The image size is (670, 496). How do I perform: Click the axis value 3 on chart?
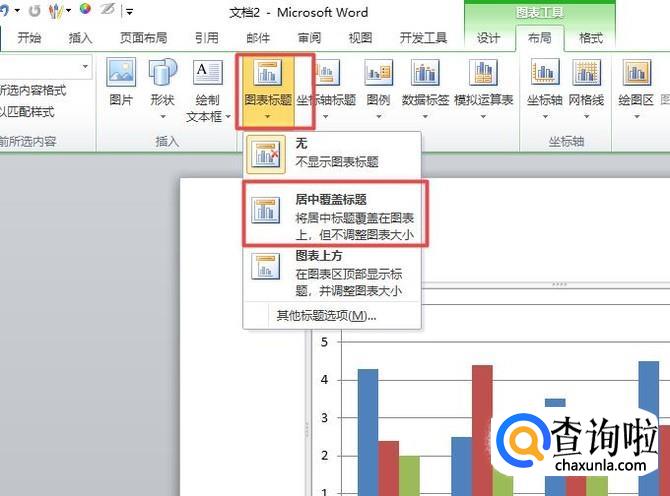tap(324, 418)
